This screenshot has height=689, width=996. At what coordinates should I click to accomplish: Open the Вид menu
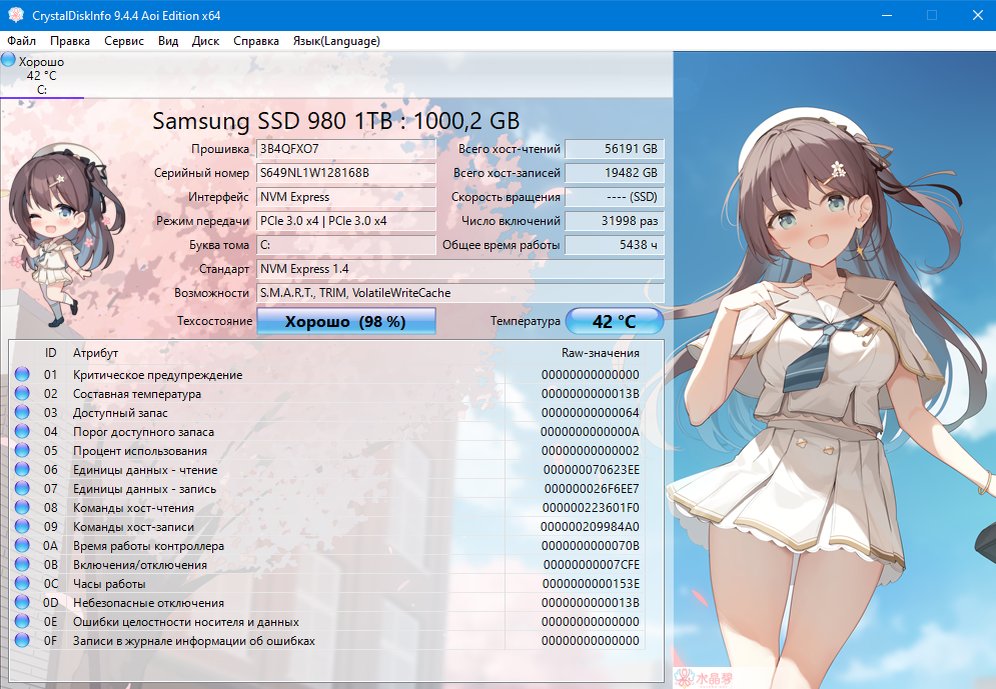click(168, 41)
